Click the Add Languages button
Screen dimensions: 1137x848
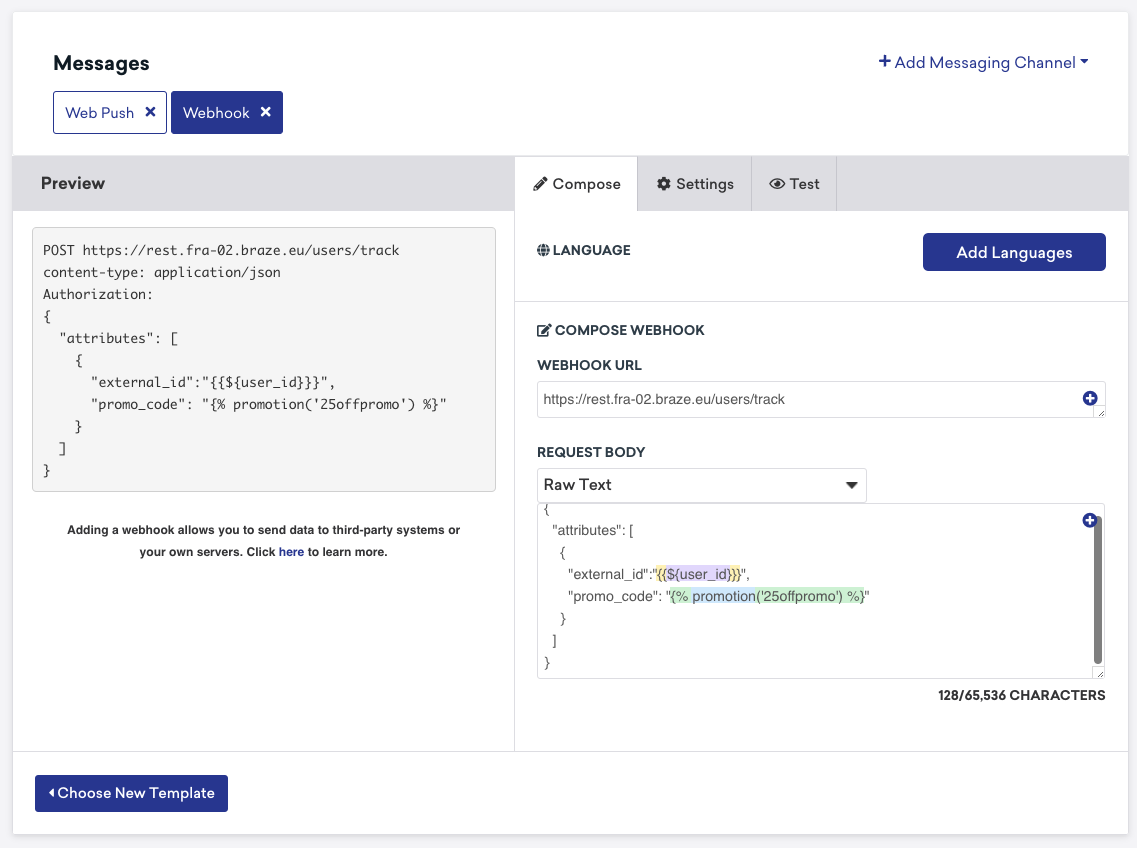pos(1013,252)
